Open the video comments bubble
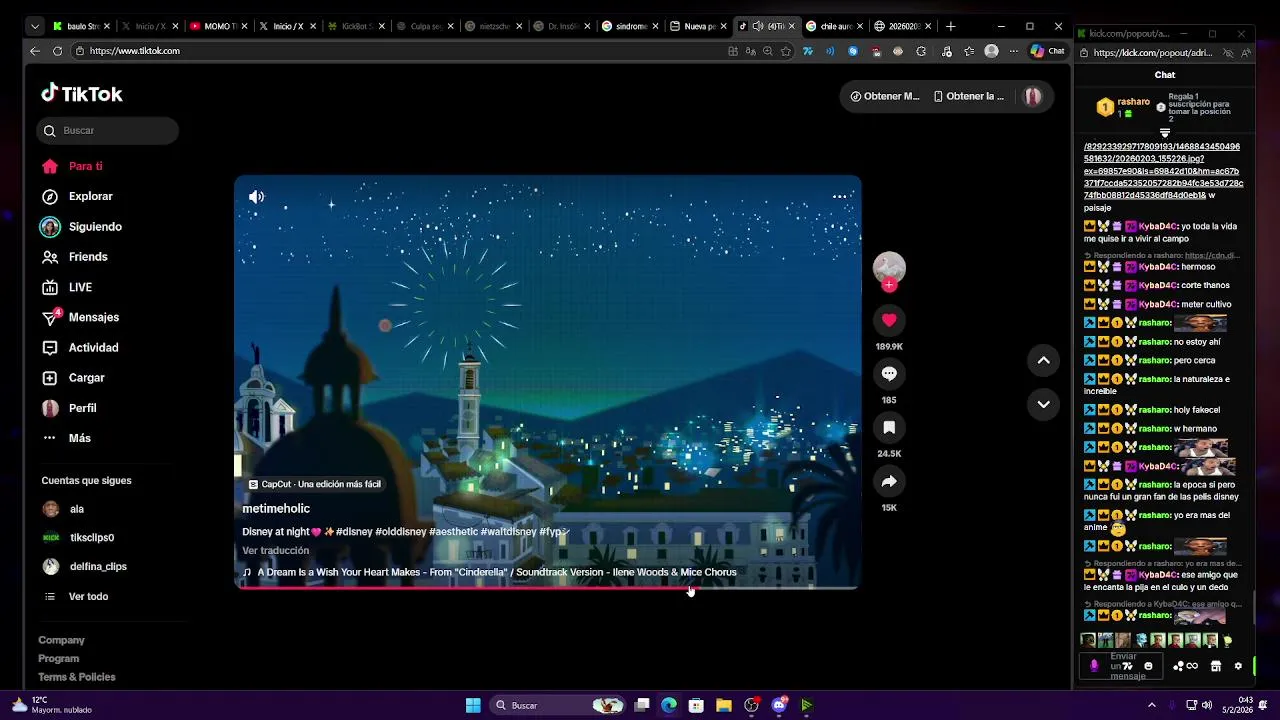Screen dimensions: 1280x720 point(889,374)
